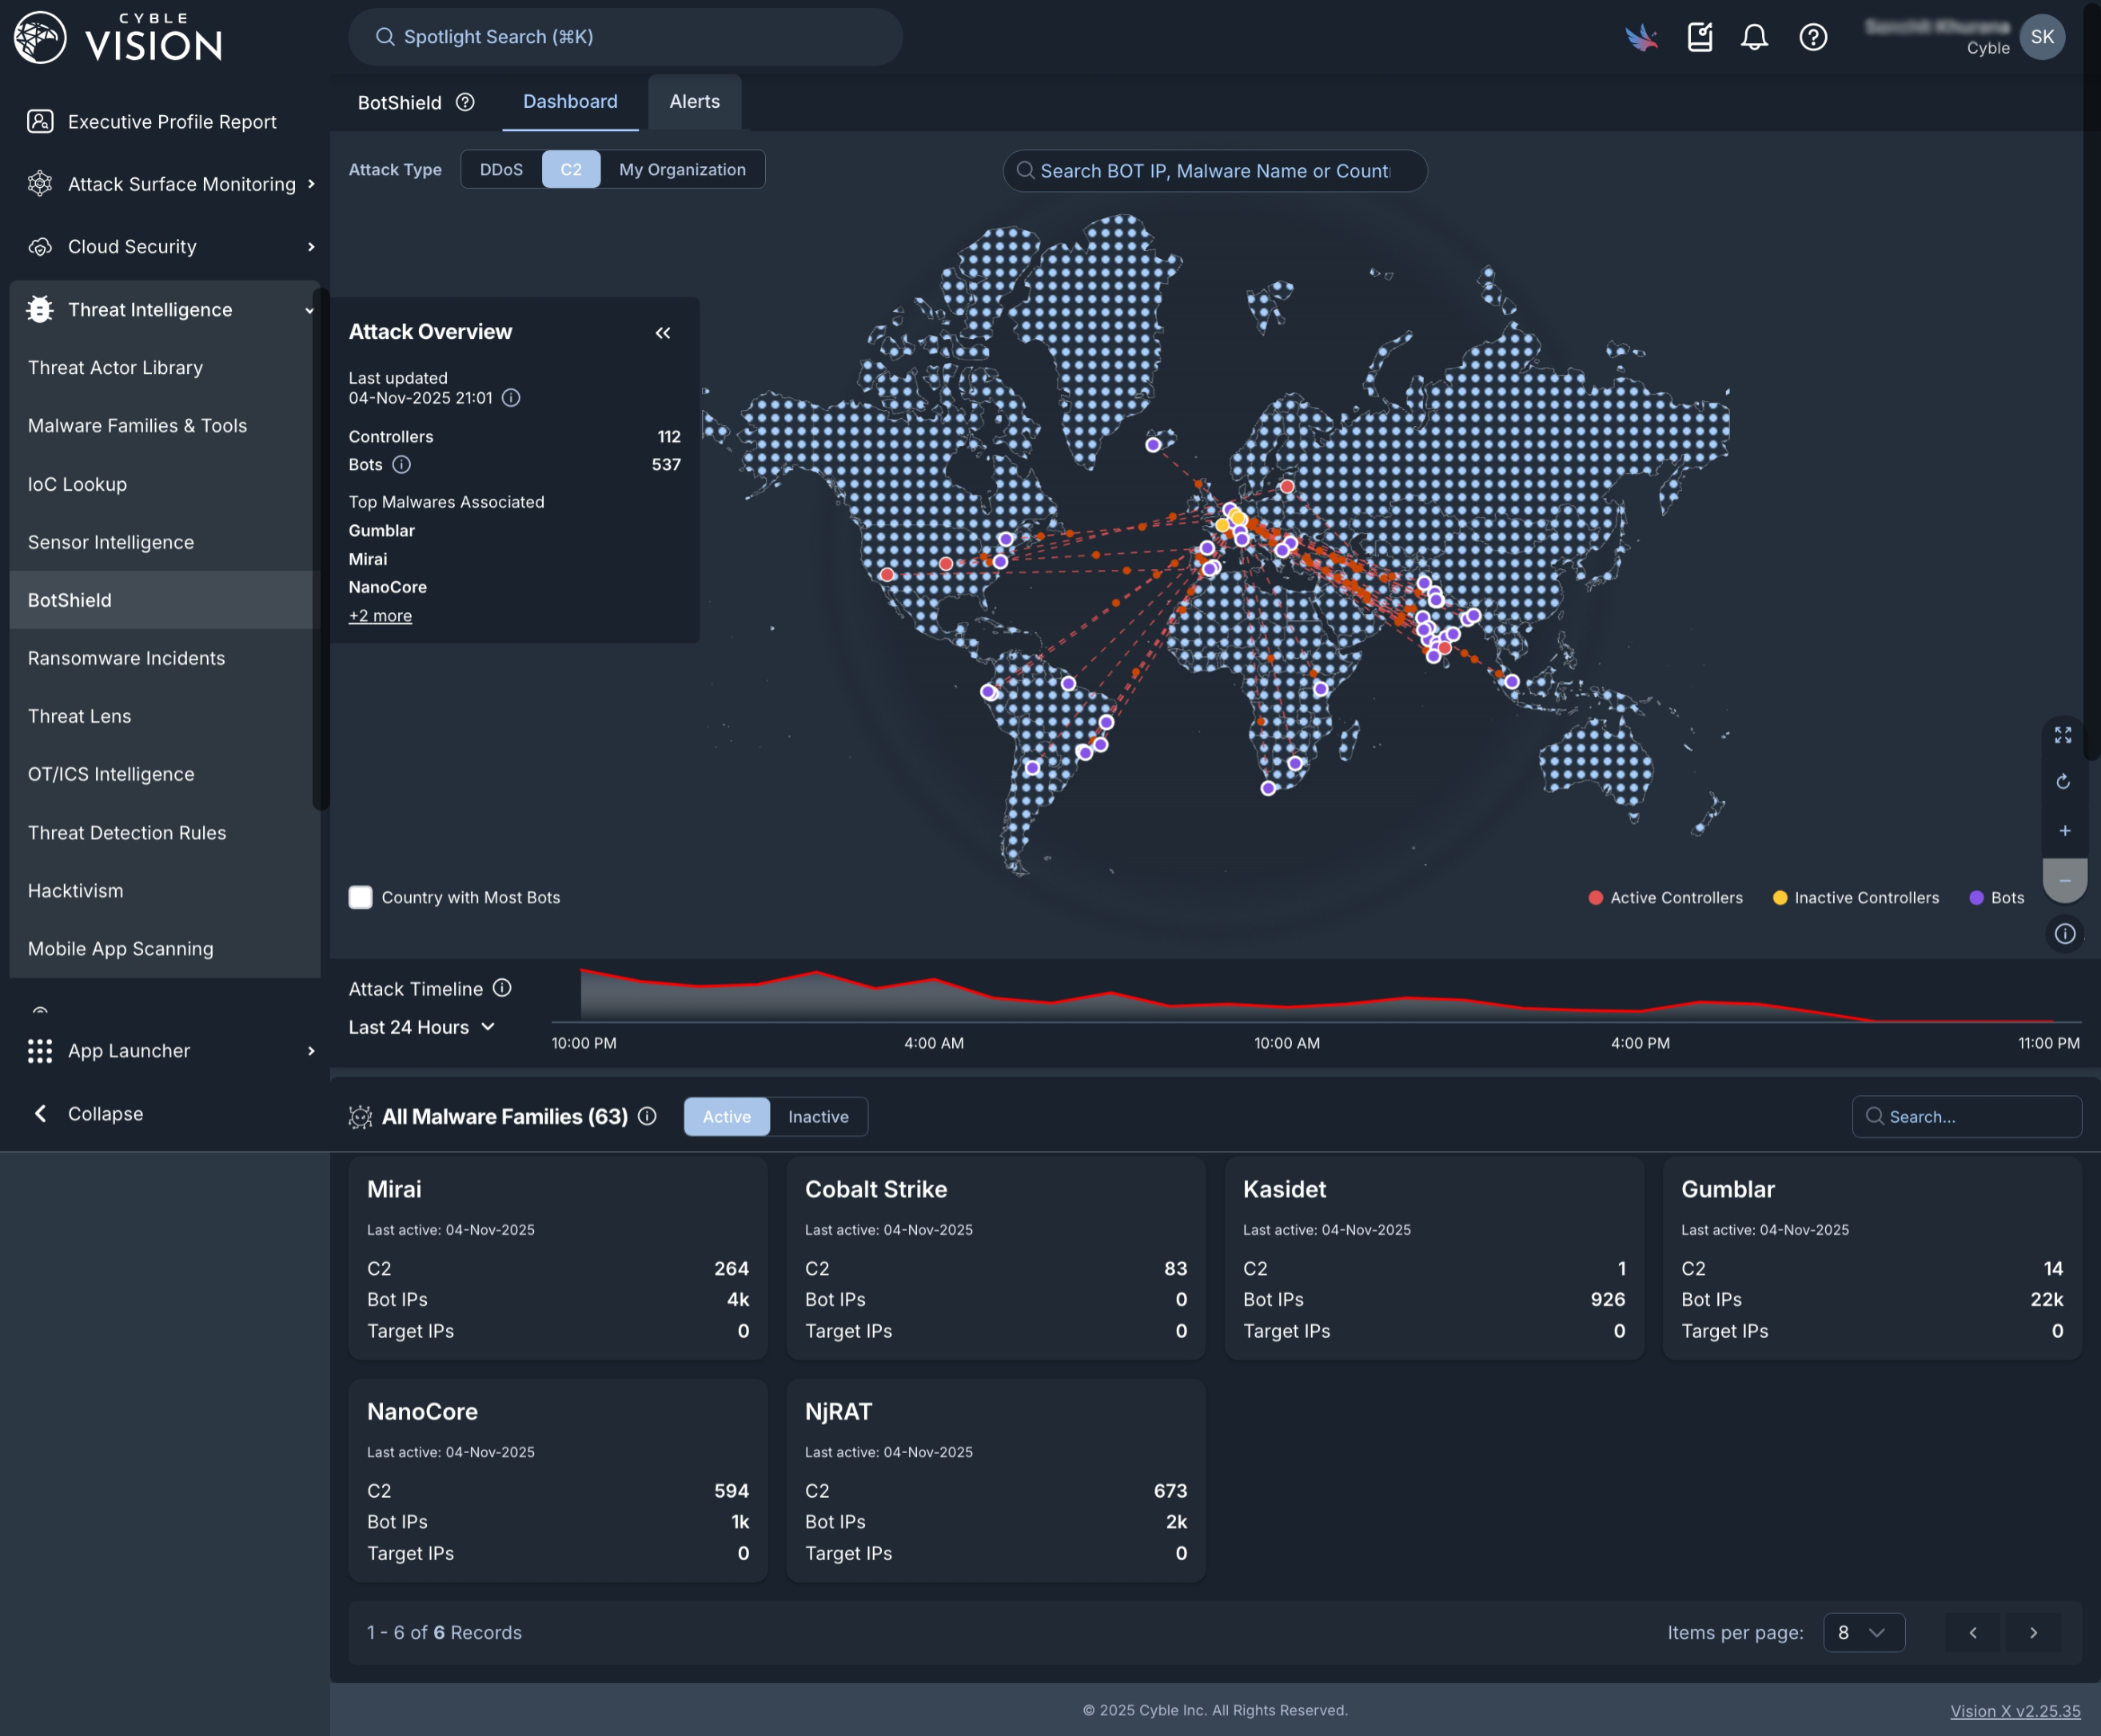Image resolution: width=2101 pixels, height=1736 pixels.
Task: Switch to Alerts tab
Action: (695, 102)
